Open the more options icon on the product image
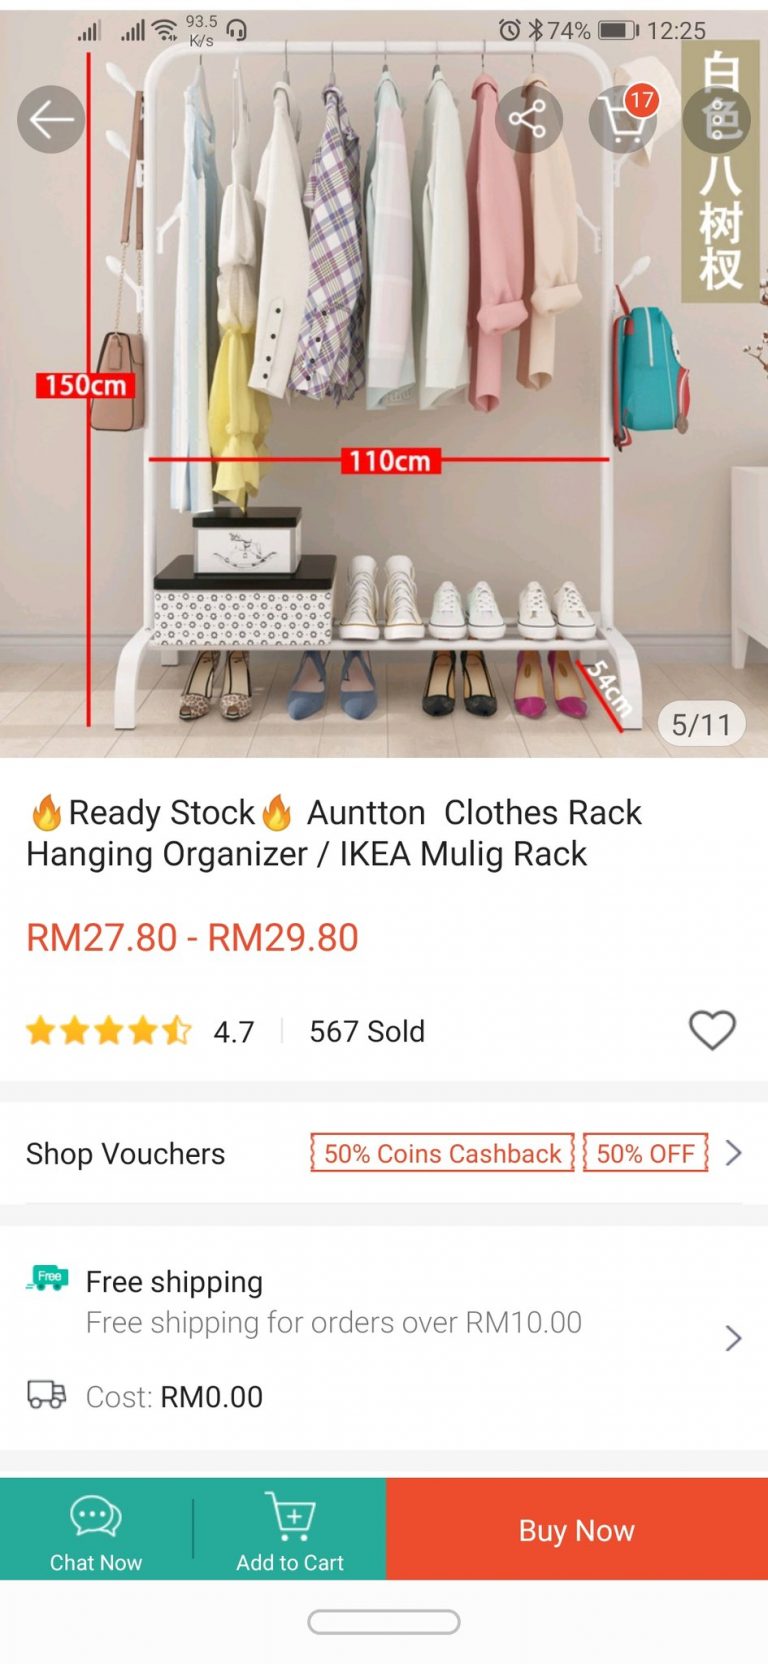Image resolution: width=768 pixels, height=1664 pixels. [x=718, y=120]
